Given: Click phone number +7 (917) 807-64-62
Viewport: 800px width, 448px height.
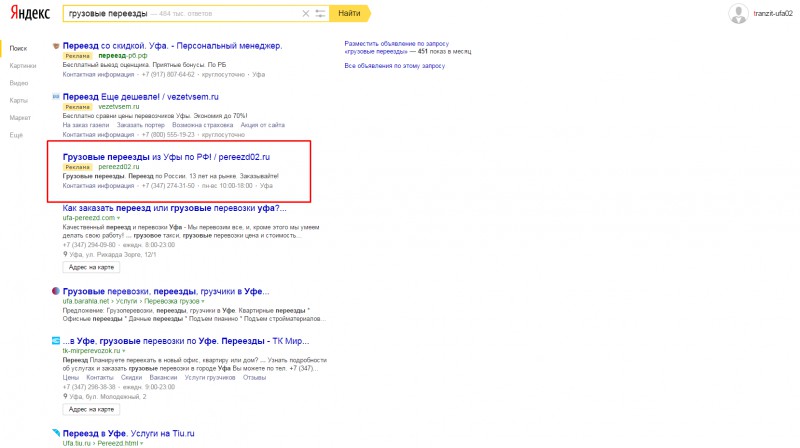Looking at the screenshot, I should pyautogui.click(x=168, y=74).
